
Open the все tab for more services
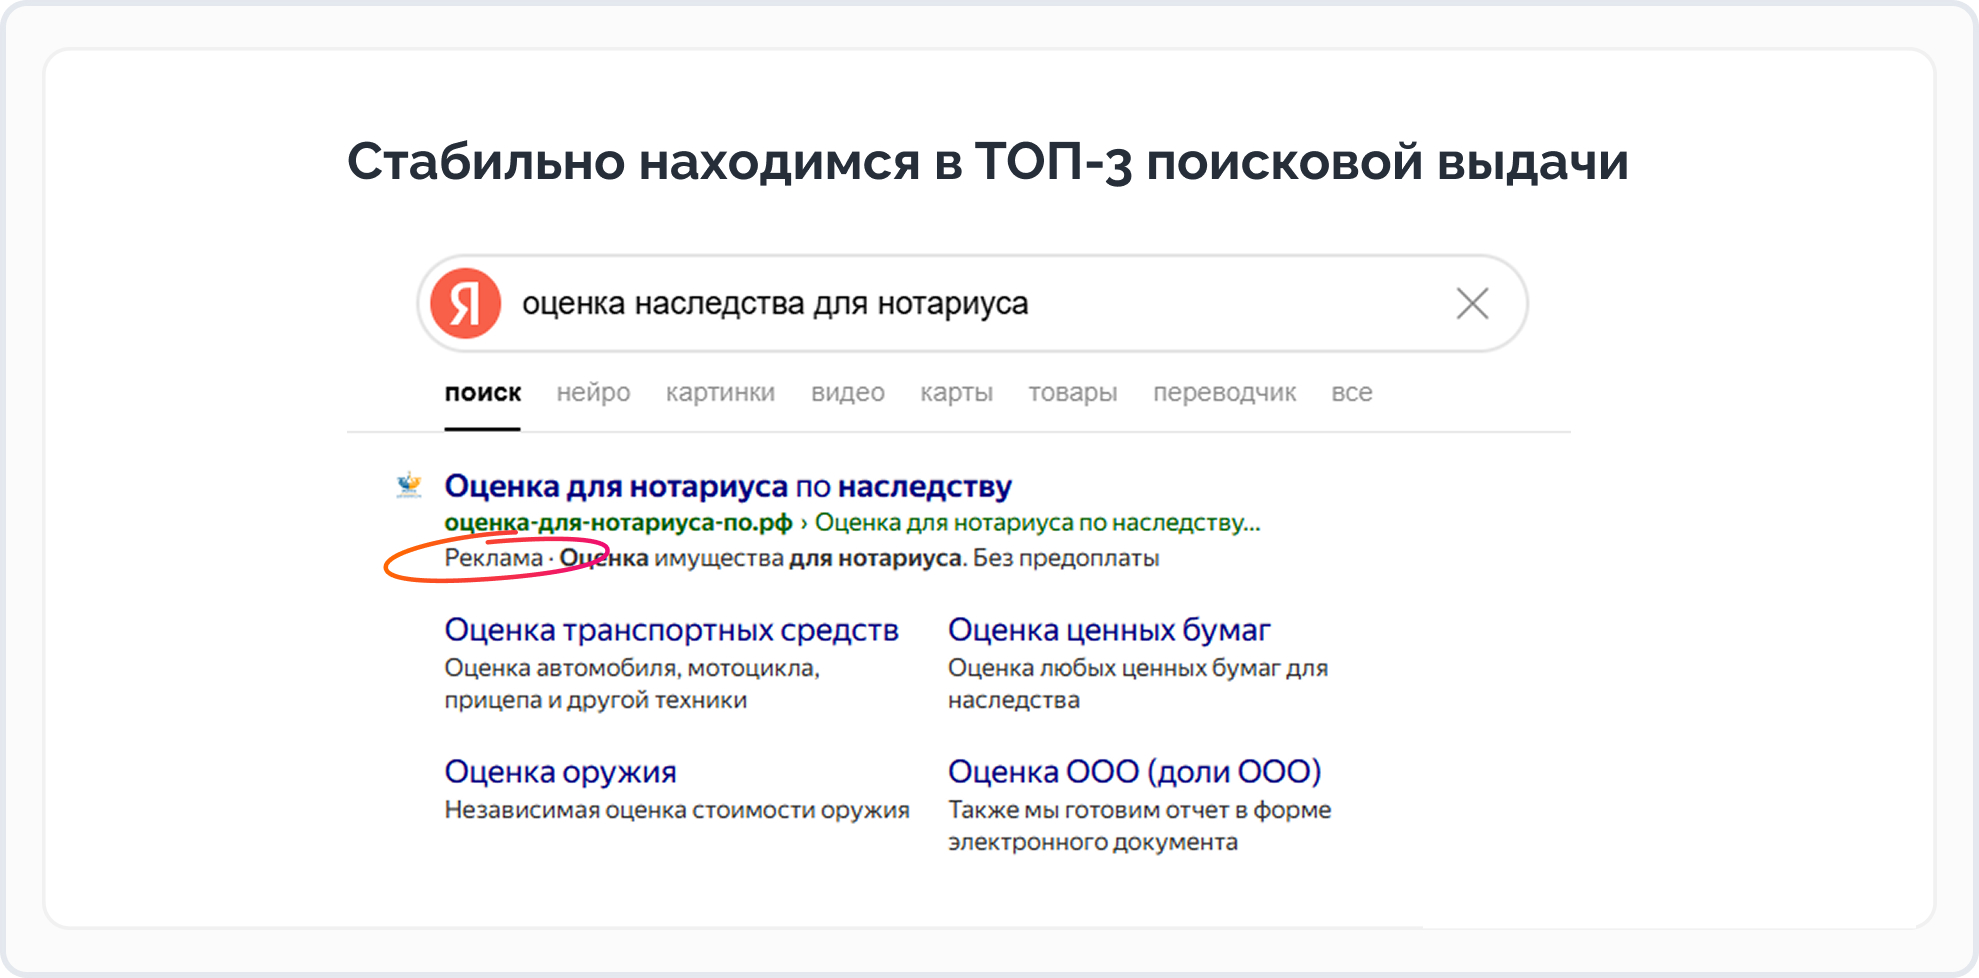click(x=1352, y=393)
